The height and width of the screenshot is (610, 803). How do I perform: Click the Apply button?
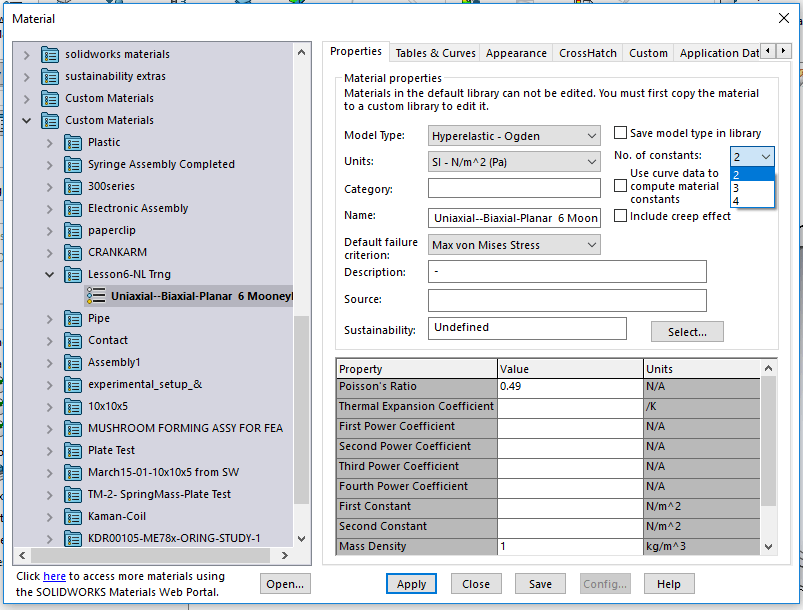[411, 584]
